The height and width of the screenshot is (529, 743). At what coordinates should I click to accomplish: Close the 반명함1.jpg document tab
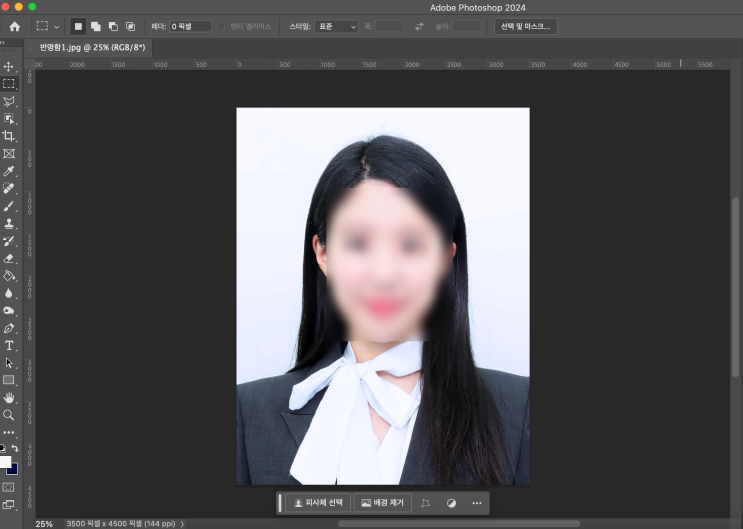pos(31,48)
